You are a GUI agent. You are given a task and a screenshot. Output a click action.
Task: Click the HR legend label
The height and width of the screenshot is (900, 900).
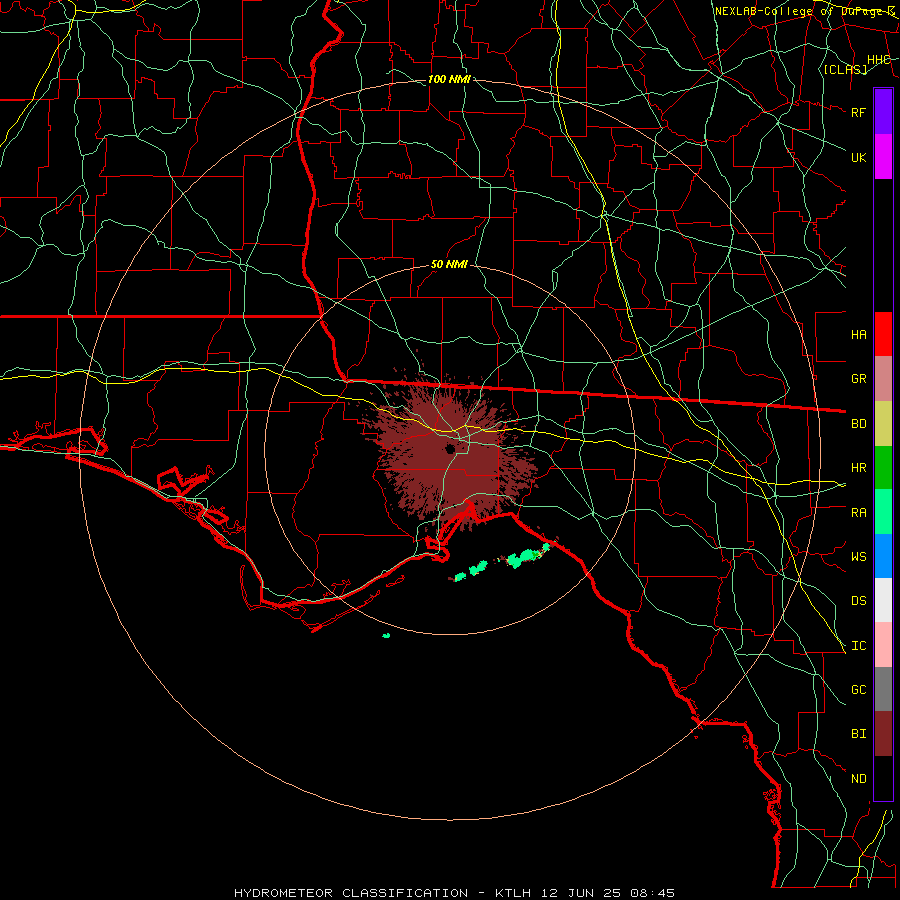coord(859,468)
